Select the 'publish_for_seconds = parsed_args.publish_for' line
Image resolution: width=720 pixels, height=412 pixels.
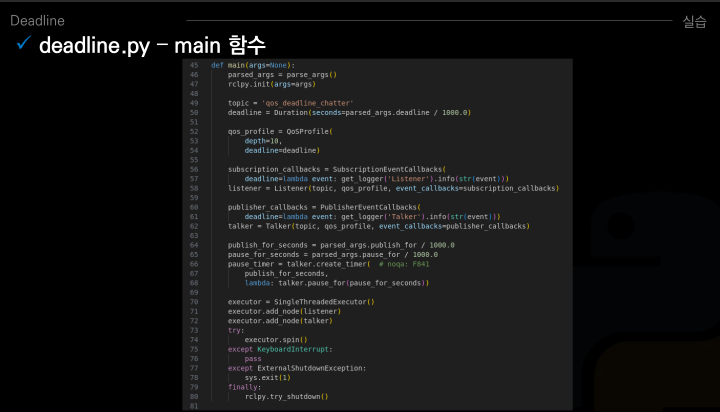pos(341,245)
